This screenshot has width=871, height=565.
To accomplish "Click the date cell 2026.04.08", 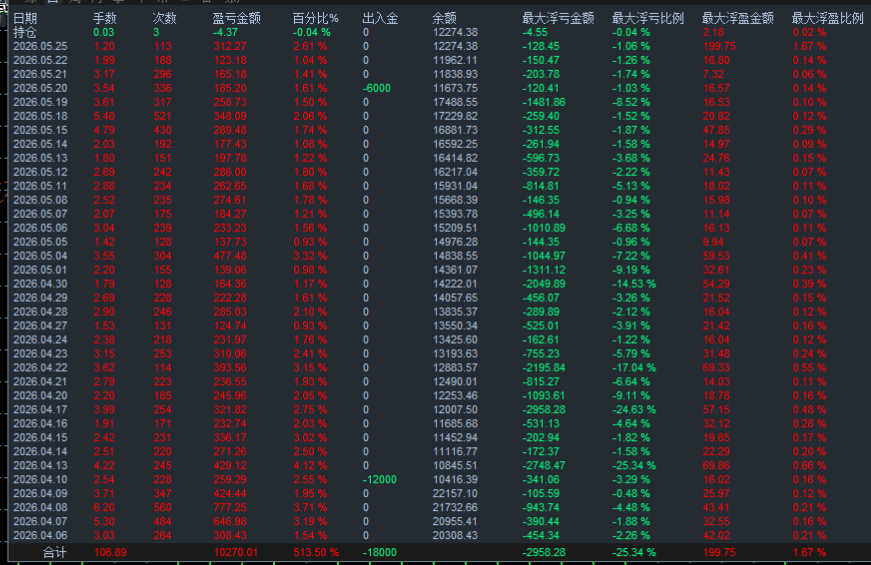I will pos(40,507).
